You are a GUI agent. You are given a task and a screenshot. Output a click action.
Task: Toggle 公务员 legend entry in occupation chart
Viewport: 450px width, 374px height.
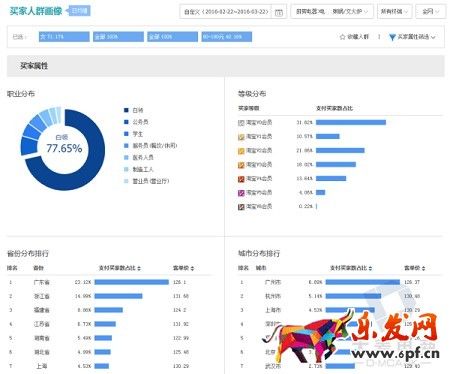136,122
